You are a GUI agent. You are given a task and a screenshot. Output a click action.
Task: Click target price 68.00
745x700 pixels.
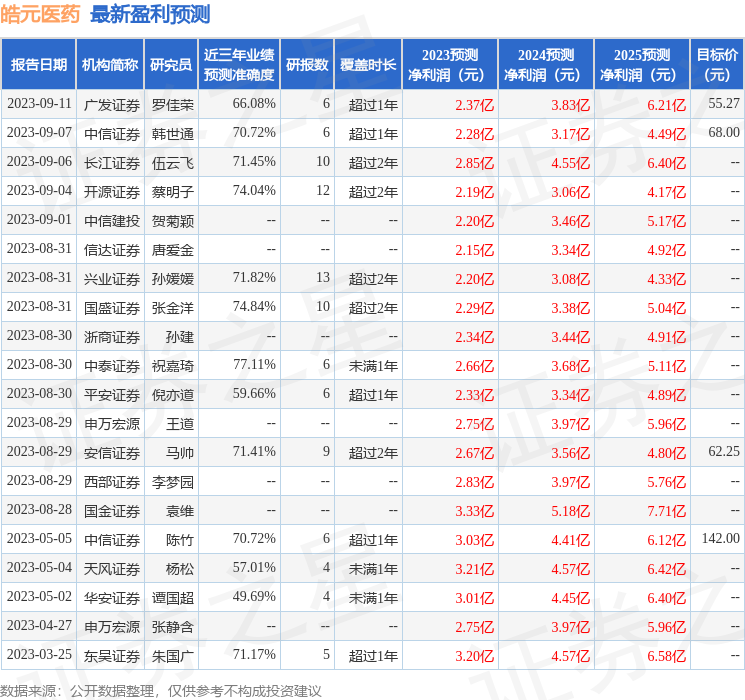coord(724,132)
